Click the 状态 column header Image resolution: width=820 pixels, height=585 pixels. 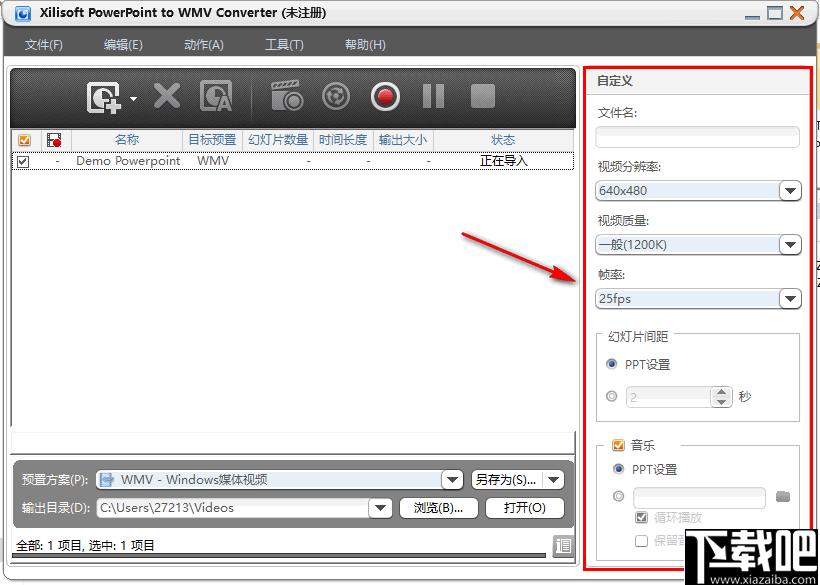click(503, 140)
